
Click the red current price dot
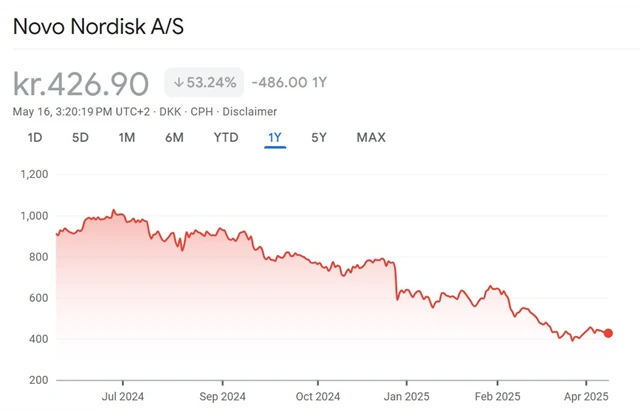point(608,333)
